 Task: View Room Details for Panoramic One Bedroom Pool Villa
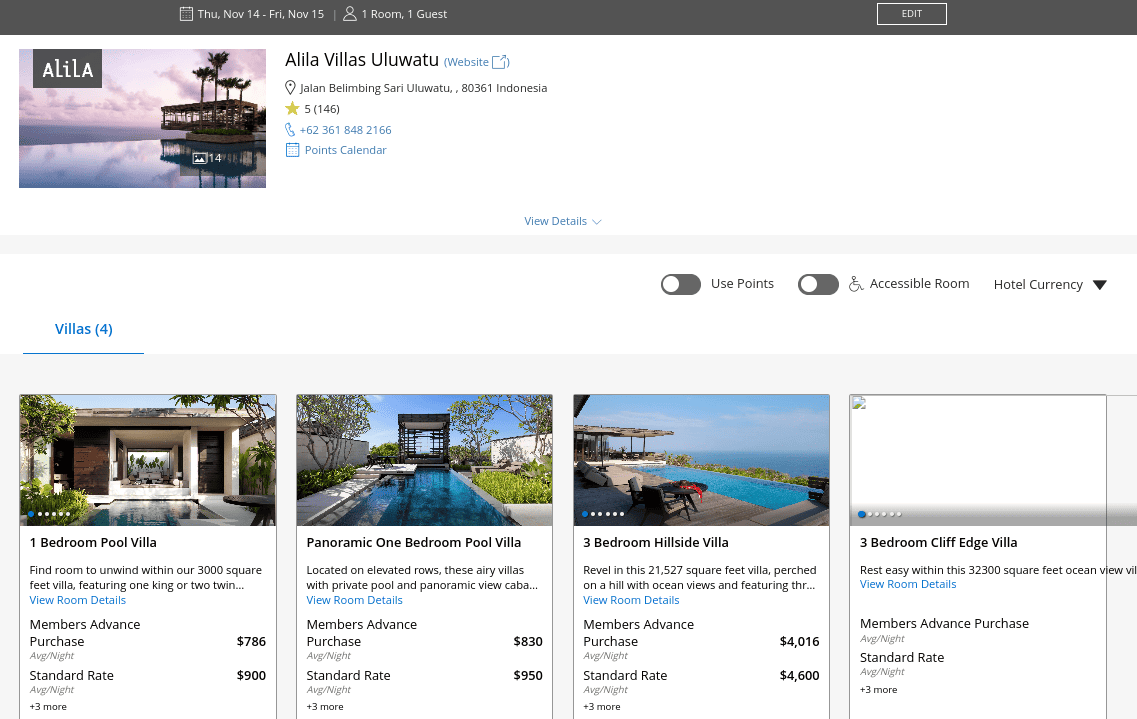[355, 600]
